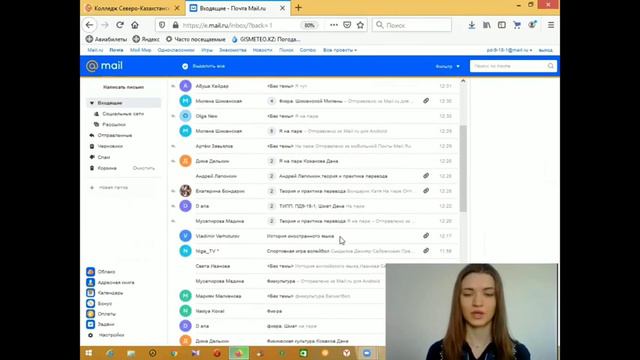The image size is (640, 360).
Task: Open Одноклассники in portal navigation
Action: 176,50
